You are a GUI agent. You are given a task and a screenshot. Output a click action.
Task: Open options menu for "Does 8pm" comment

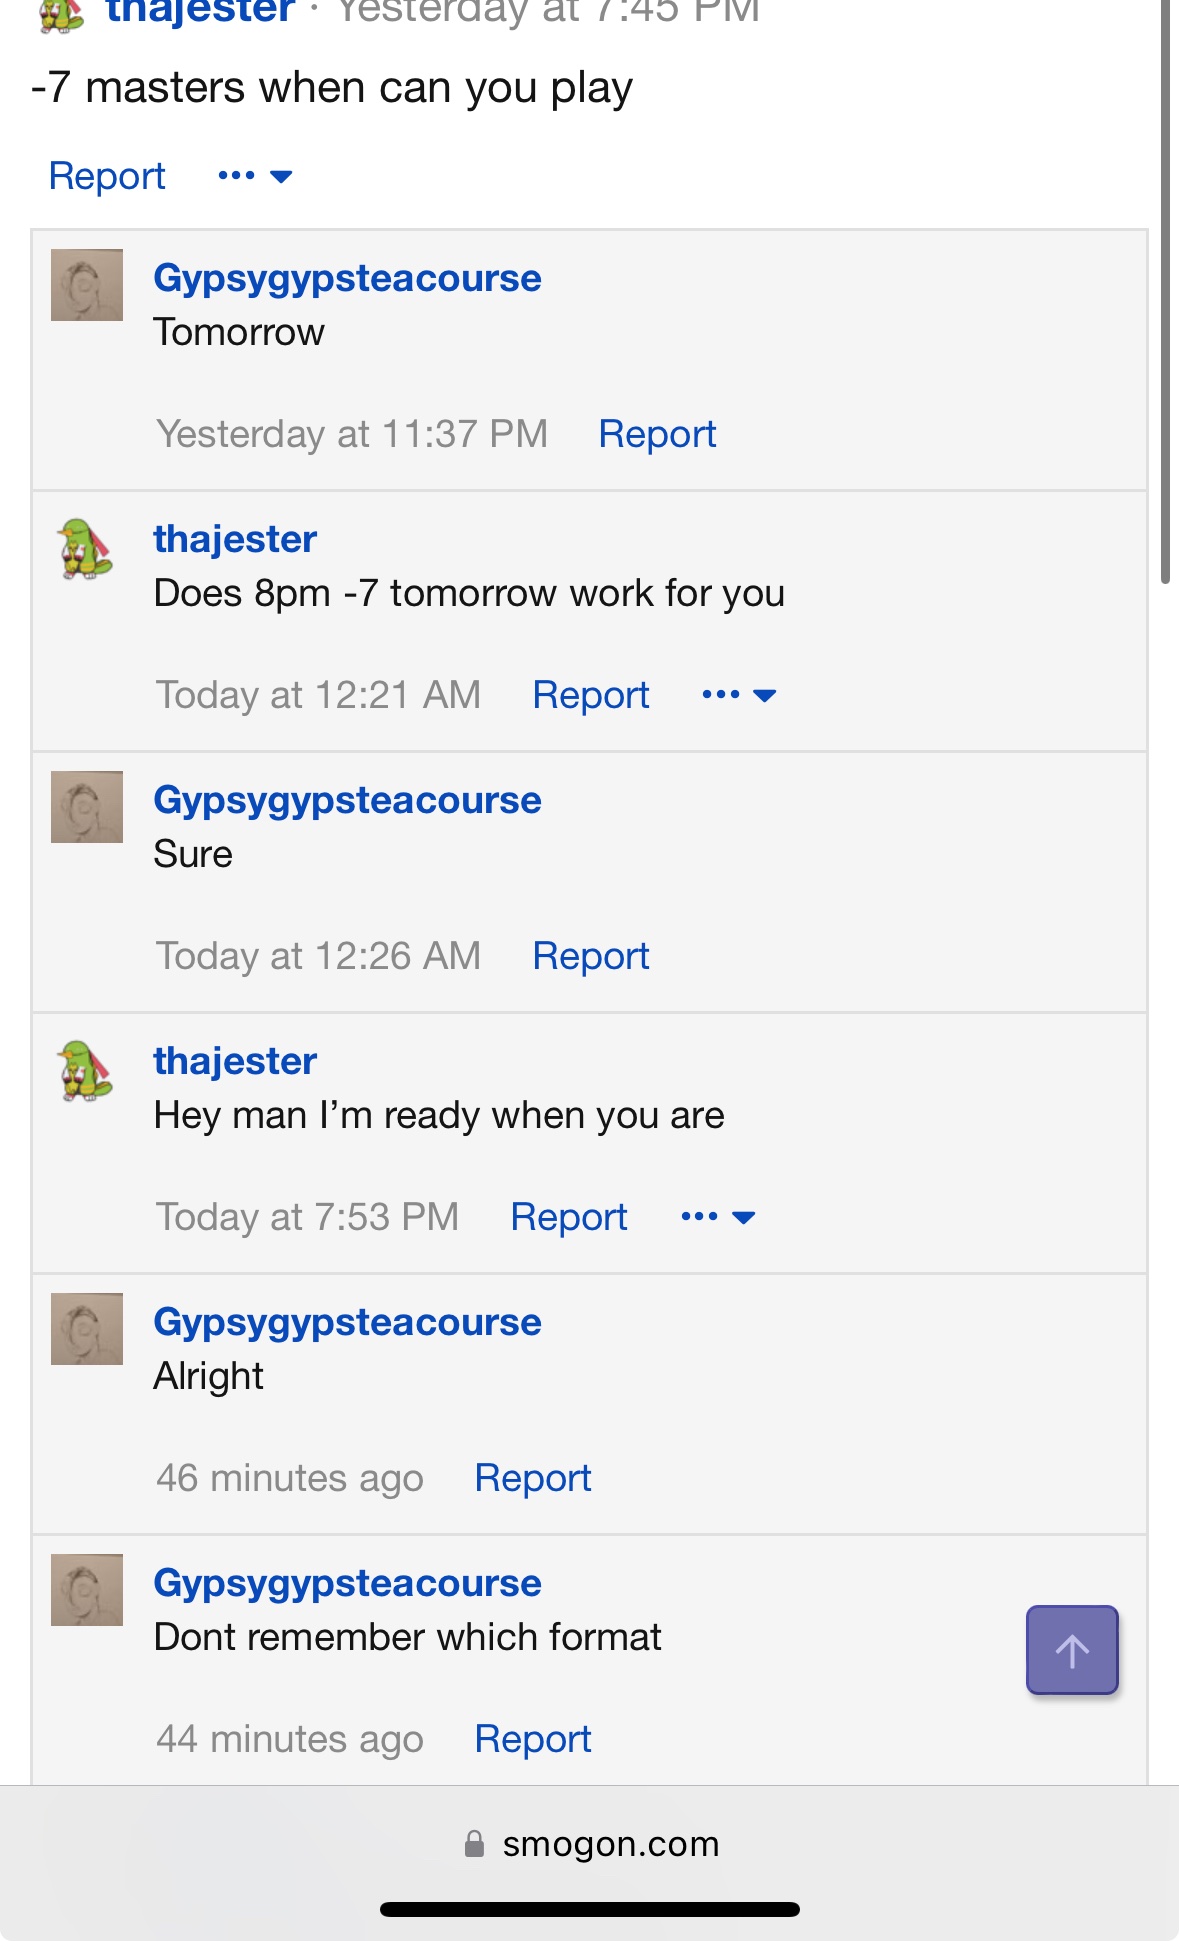pyautogui.click(x=739, y=695)
